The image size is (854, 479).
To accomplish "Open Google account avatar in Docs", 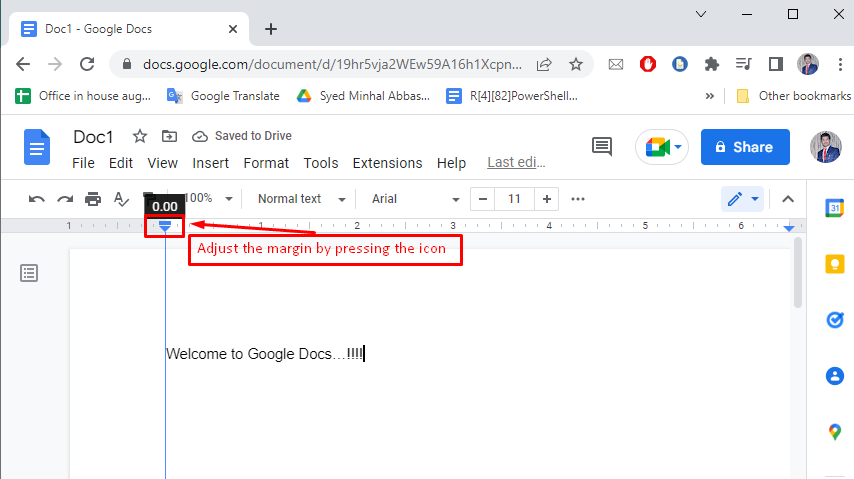I will tap(826, 147).
